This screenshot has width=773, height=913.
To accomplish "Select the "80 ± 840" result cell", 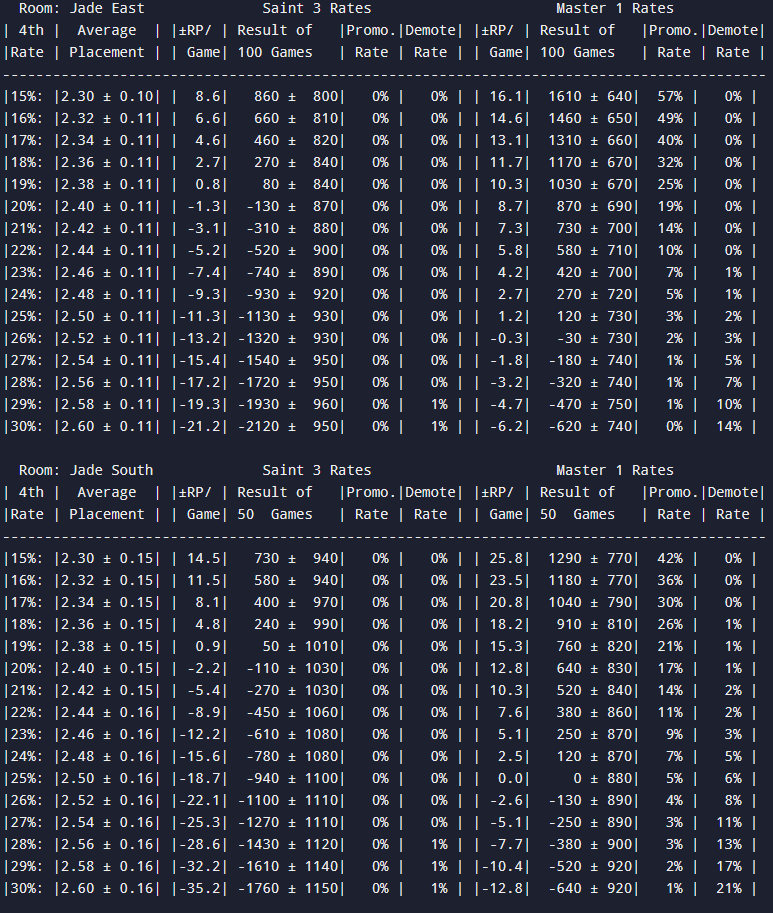I will click(x=300, y=185).
